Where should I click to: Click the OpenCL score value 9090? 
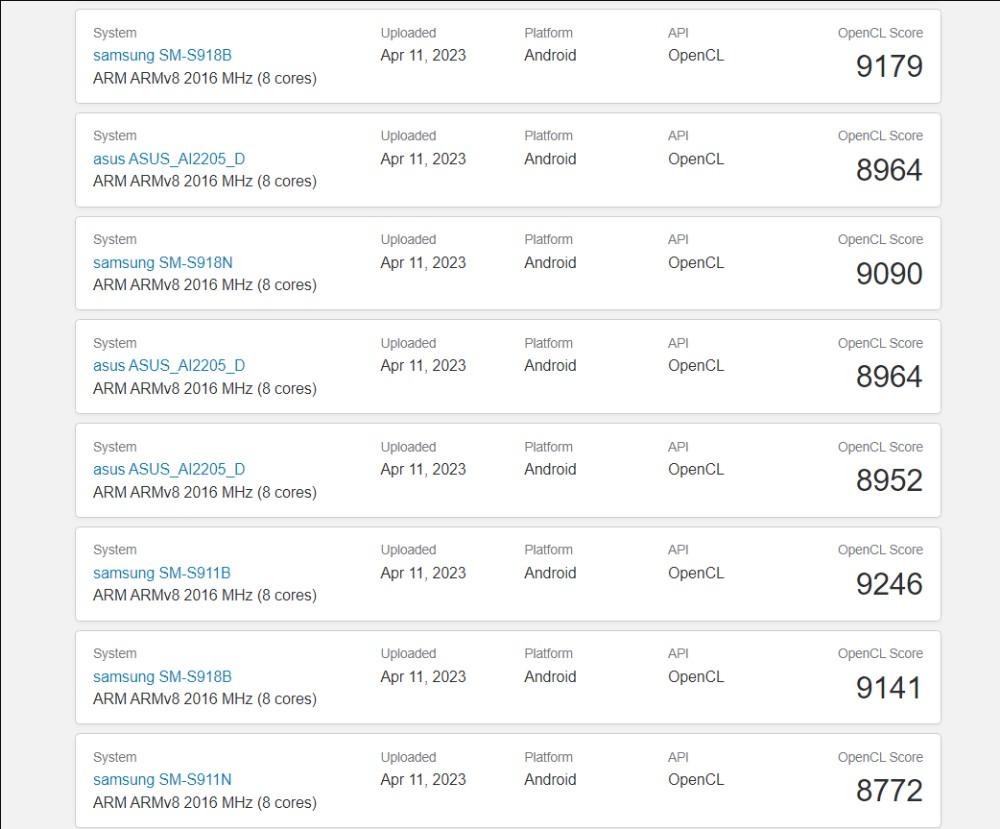point(888,274)
